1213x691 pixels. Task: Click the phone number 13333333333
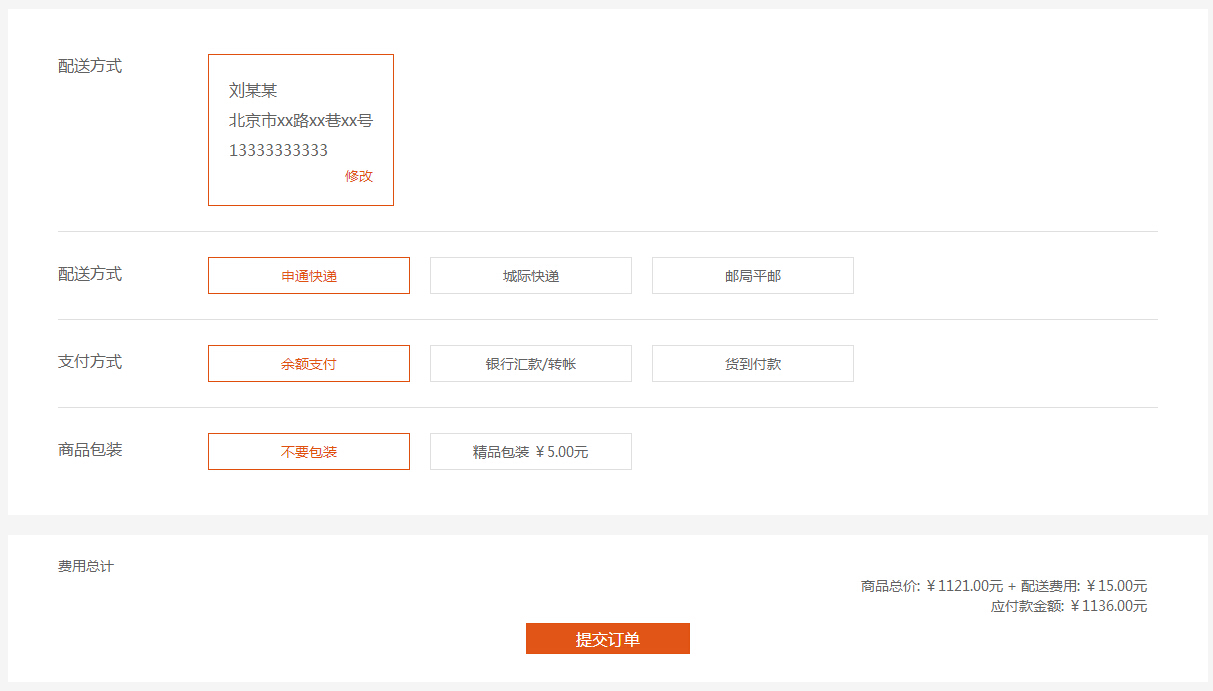click(x=278, y=151)
